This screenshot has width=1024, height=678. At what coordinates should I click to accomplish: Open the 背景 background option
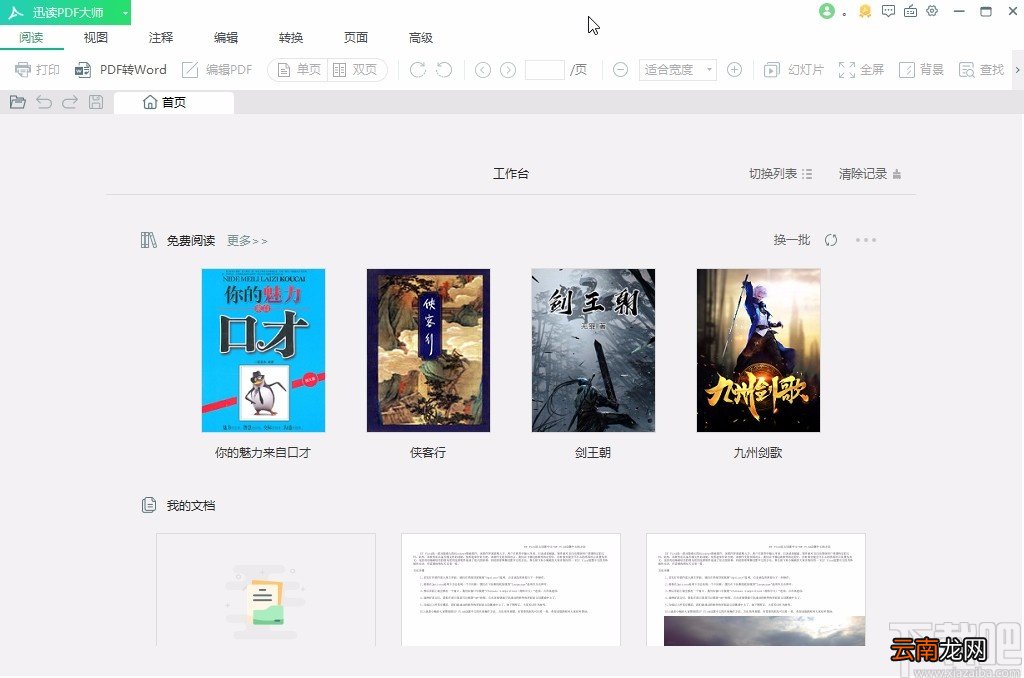(921, 69)
